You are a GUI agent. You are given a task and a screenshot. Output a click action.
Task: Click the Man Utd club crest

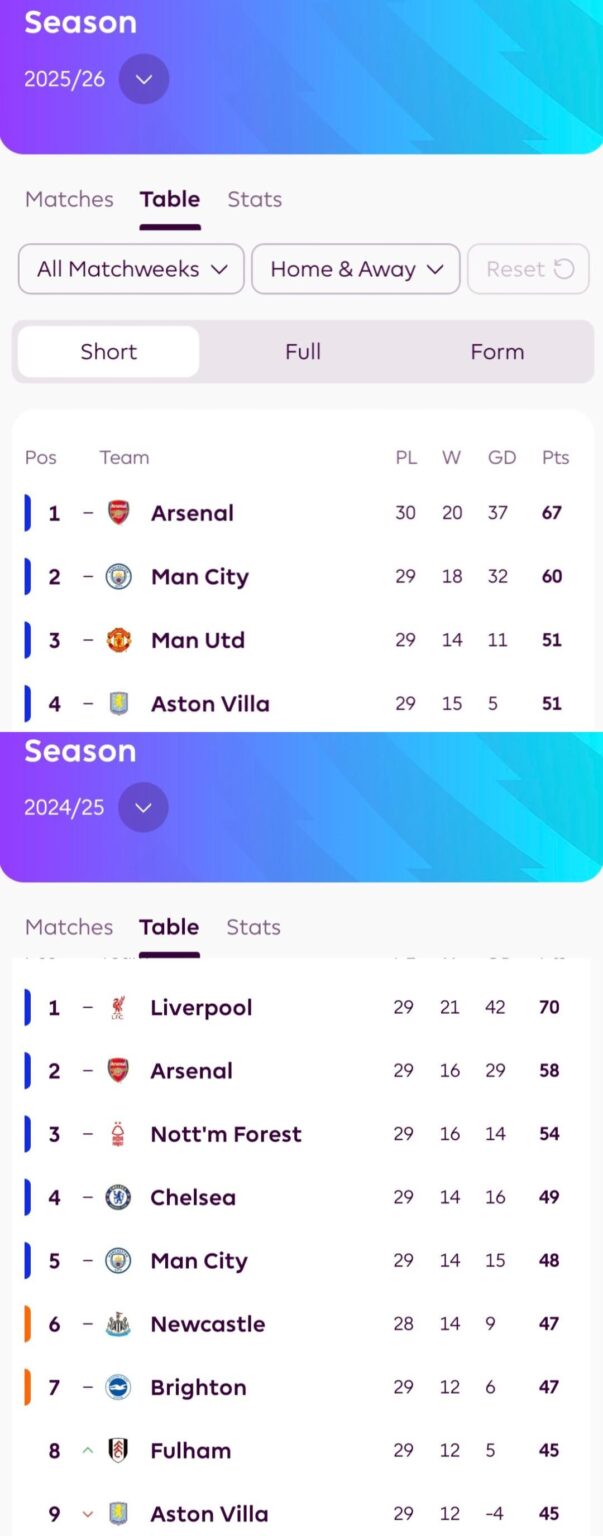point(117,640)
